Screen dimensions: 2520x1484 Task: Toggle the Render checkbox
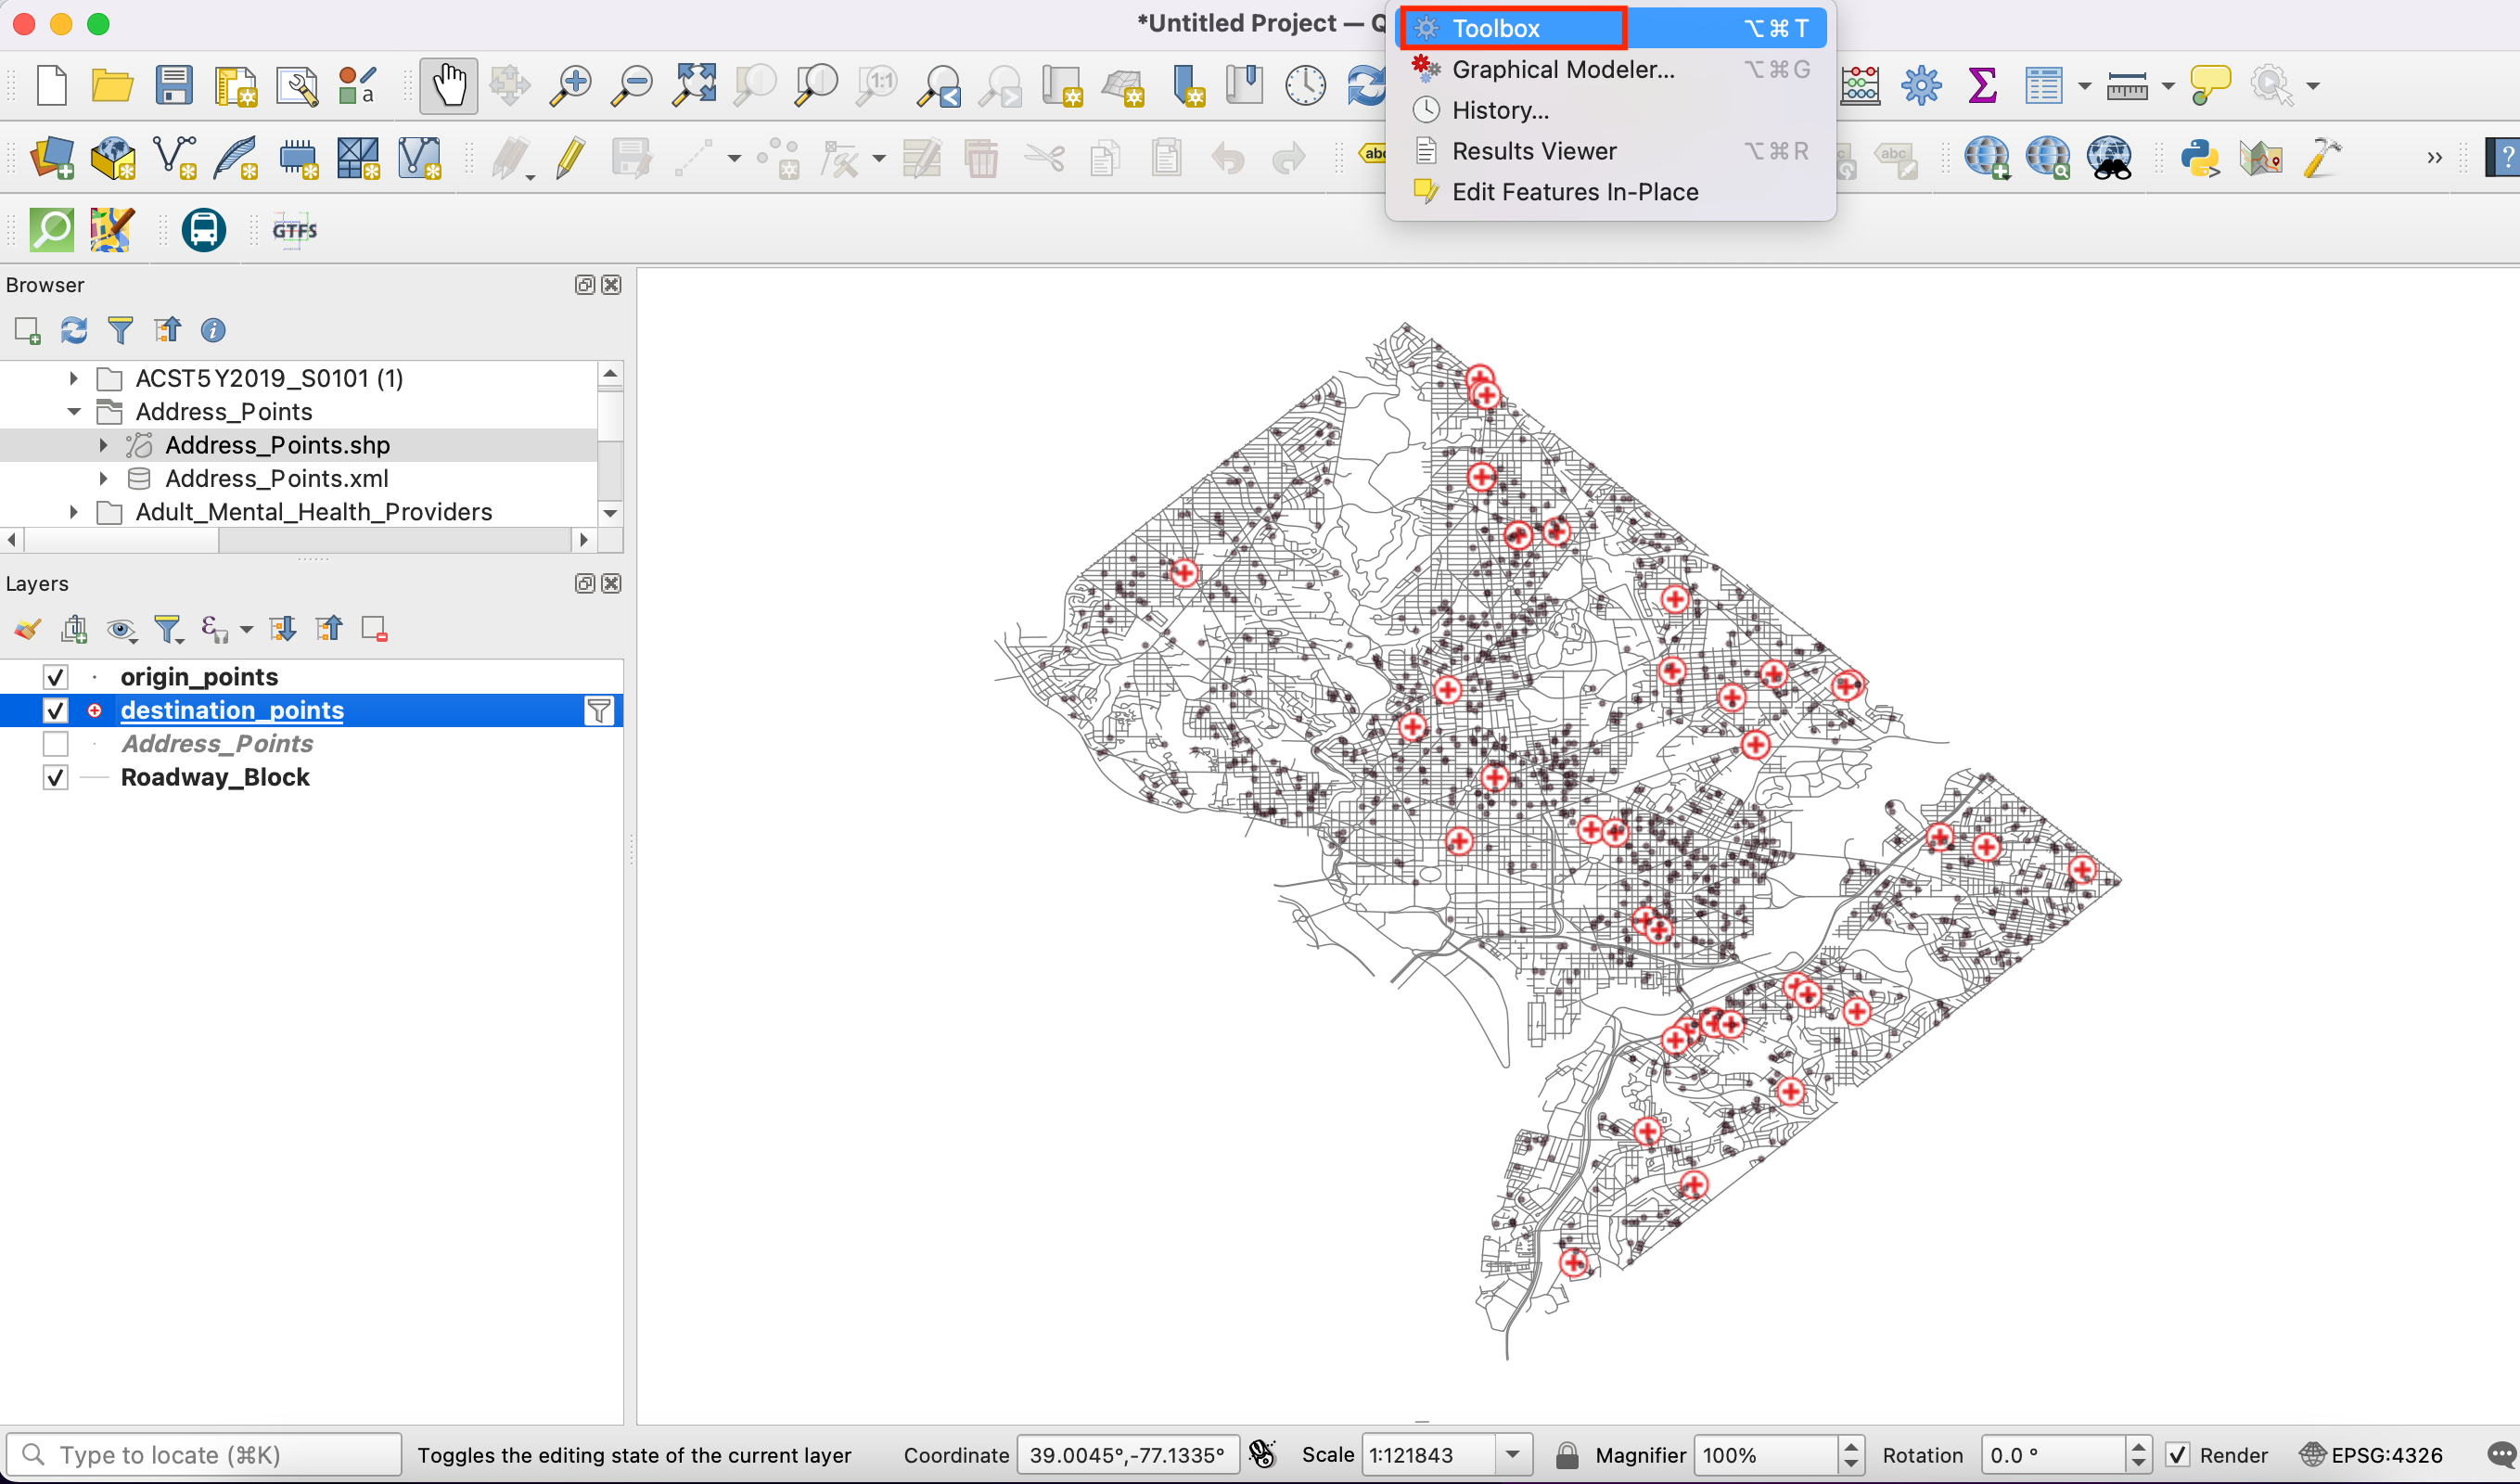tap(2178, 1455)
